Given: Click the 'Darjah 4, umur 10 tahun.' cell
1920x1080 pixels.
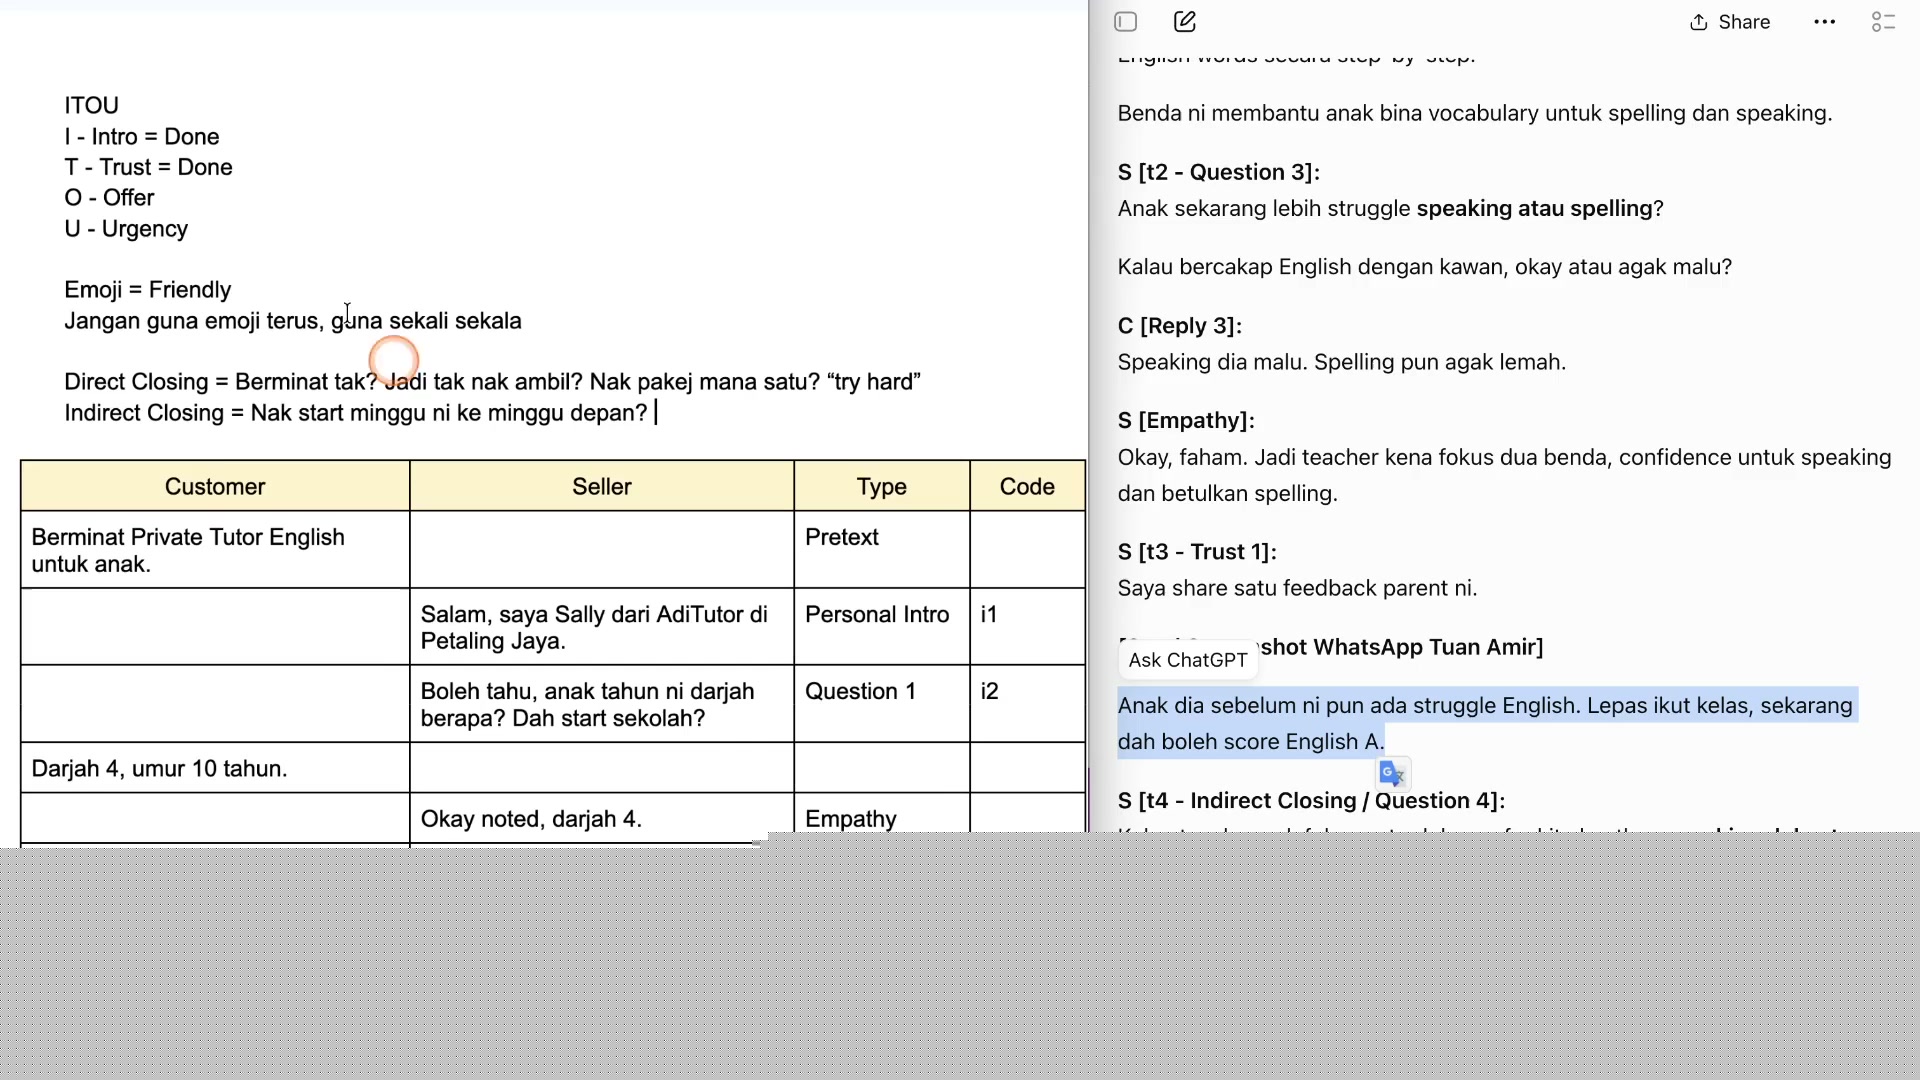Looking at the screenshot, I should point(215,768).
